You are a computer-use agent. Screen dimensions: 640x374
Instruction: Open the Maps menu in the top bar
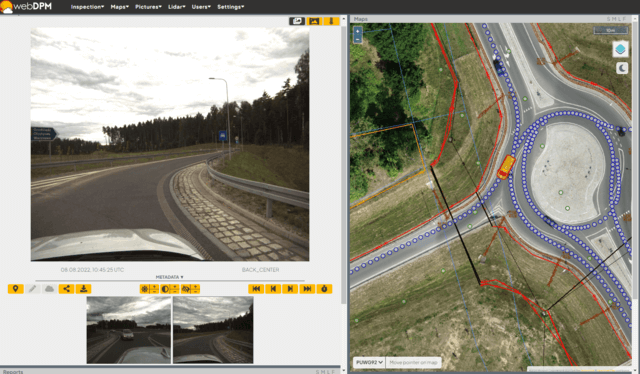(119, 7)
